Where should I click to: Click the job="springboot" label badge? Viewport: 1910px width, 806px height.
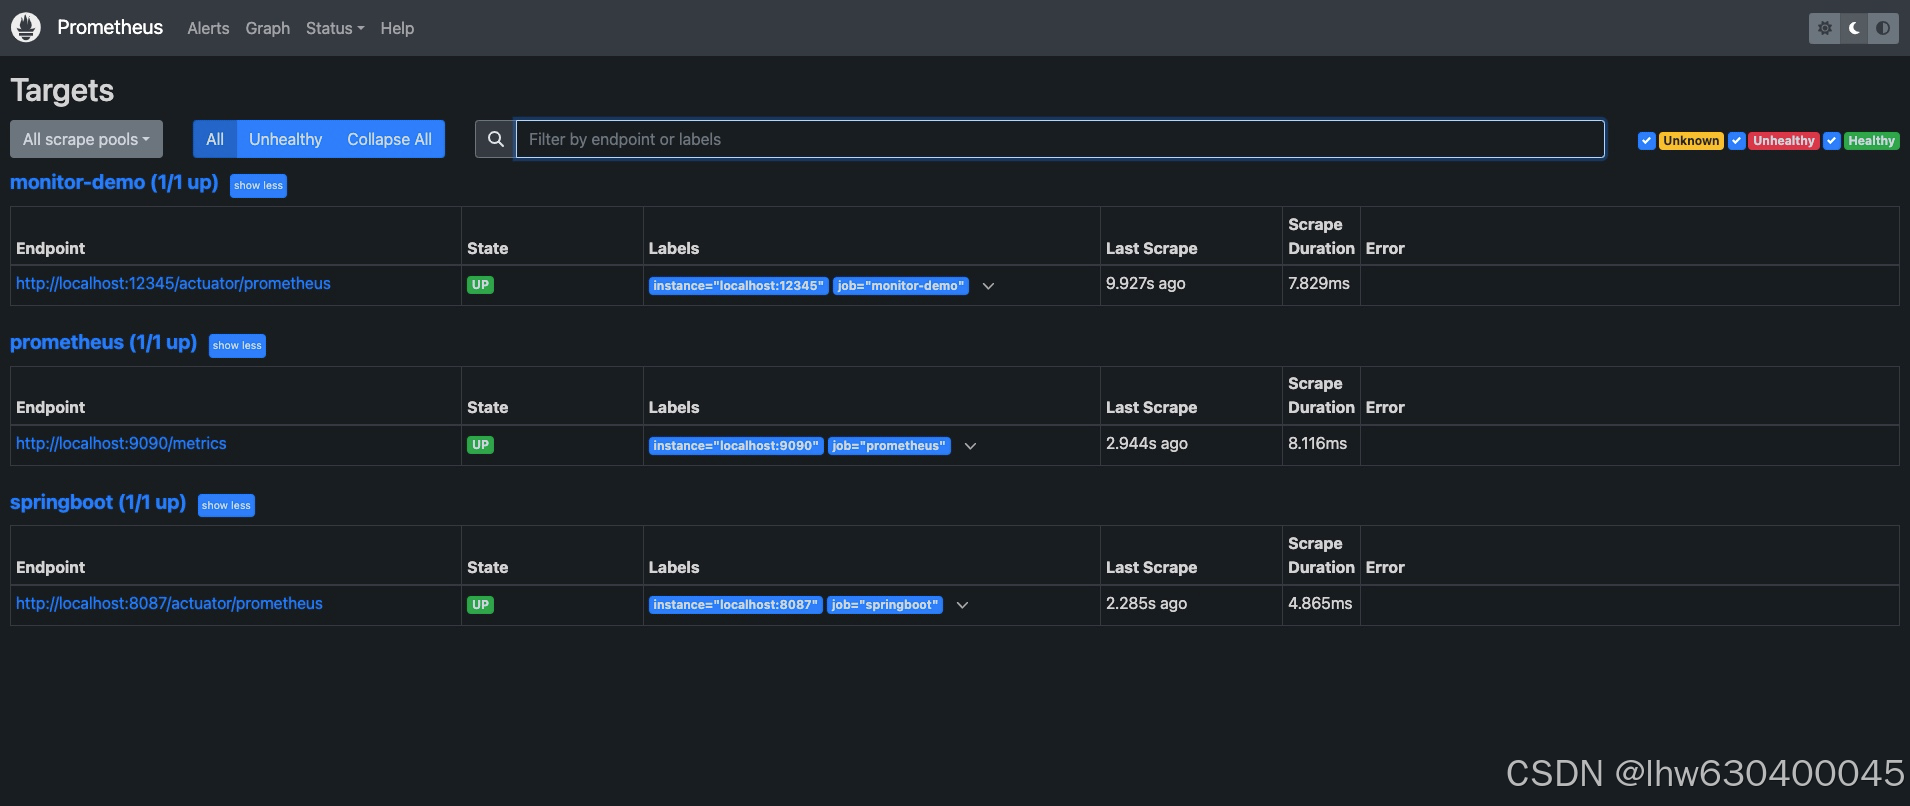coord(885,605)
